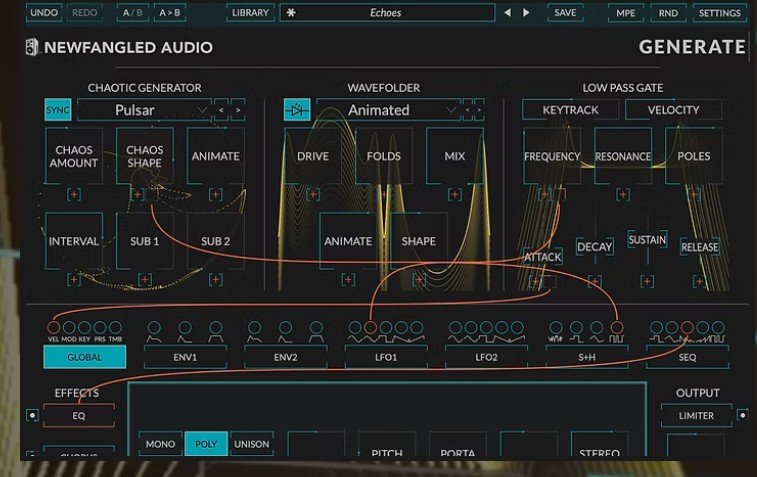Viewport: 757px width, 477px height.
Task: Open the LFO2 tab
Action: click(x=486, y=357)
